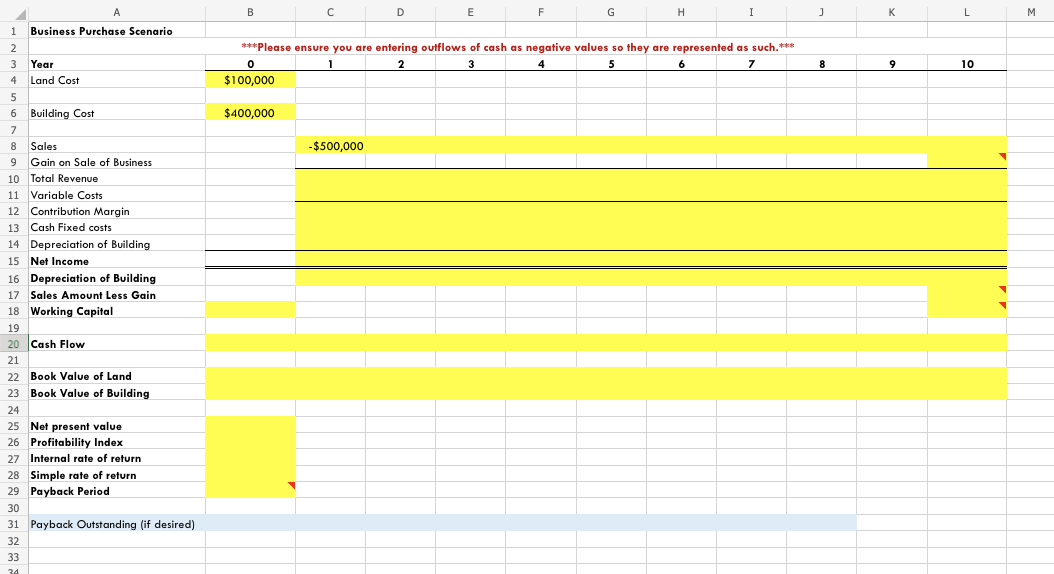Click the select-all corner triangle

pyautogui.click(x=20, y=14)
